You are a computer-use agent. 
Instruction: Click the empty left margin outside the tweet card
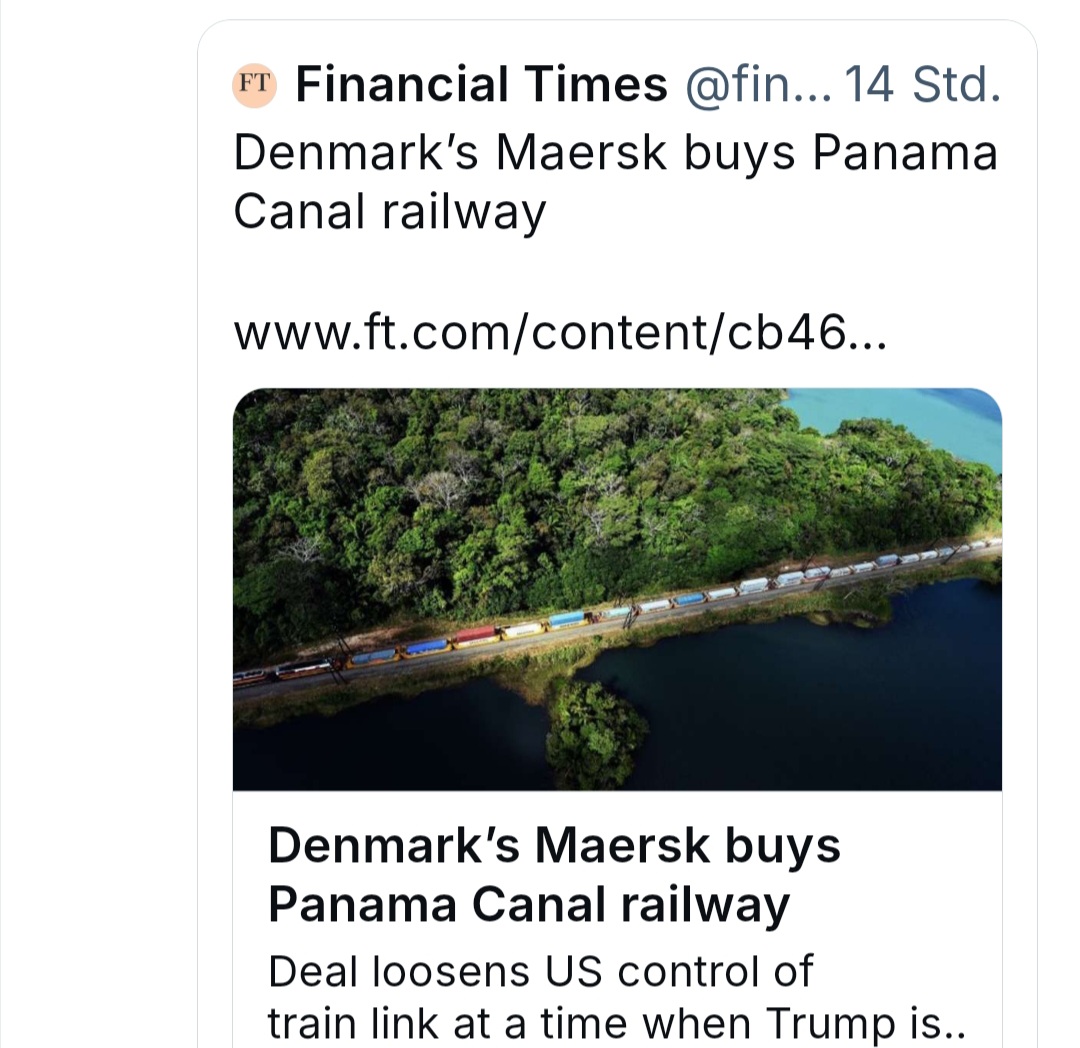(98, 523)
